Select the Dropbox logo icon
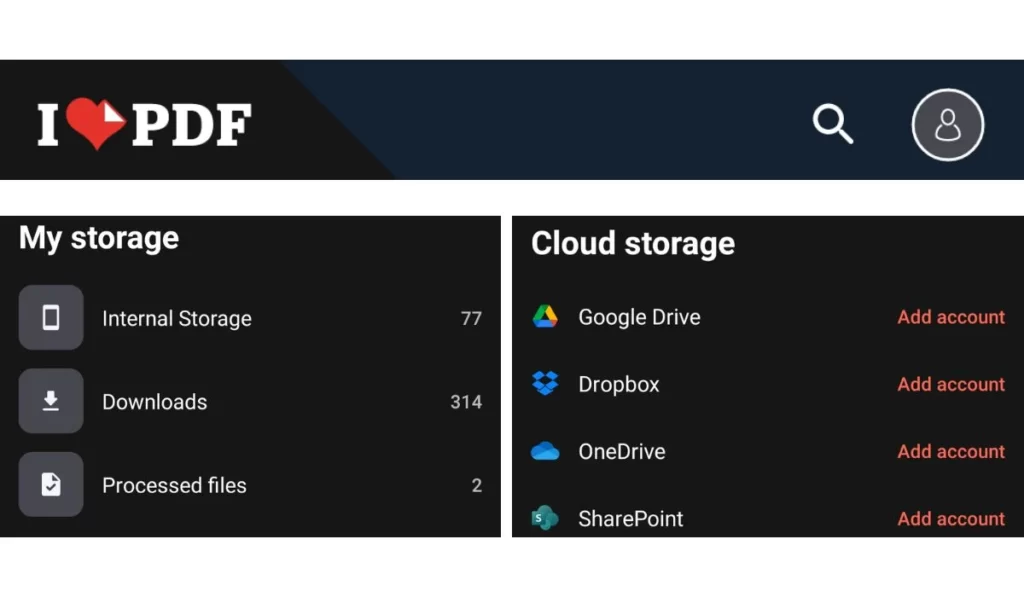Screen dimensions: 1024x597 tap(545, 383)
